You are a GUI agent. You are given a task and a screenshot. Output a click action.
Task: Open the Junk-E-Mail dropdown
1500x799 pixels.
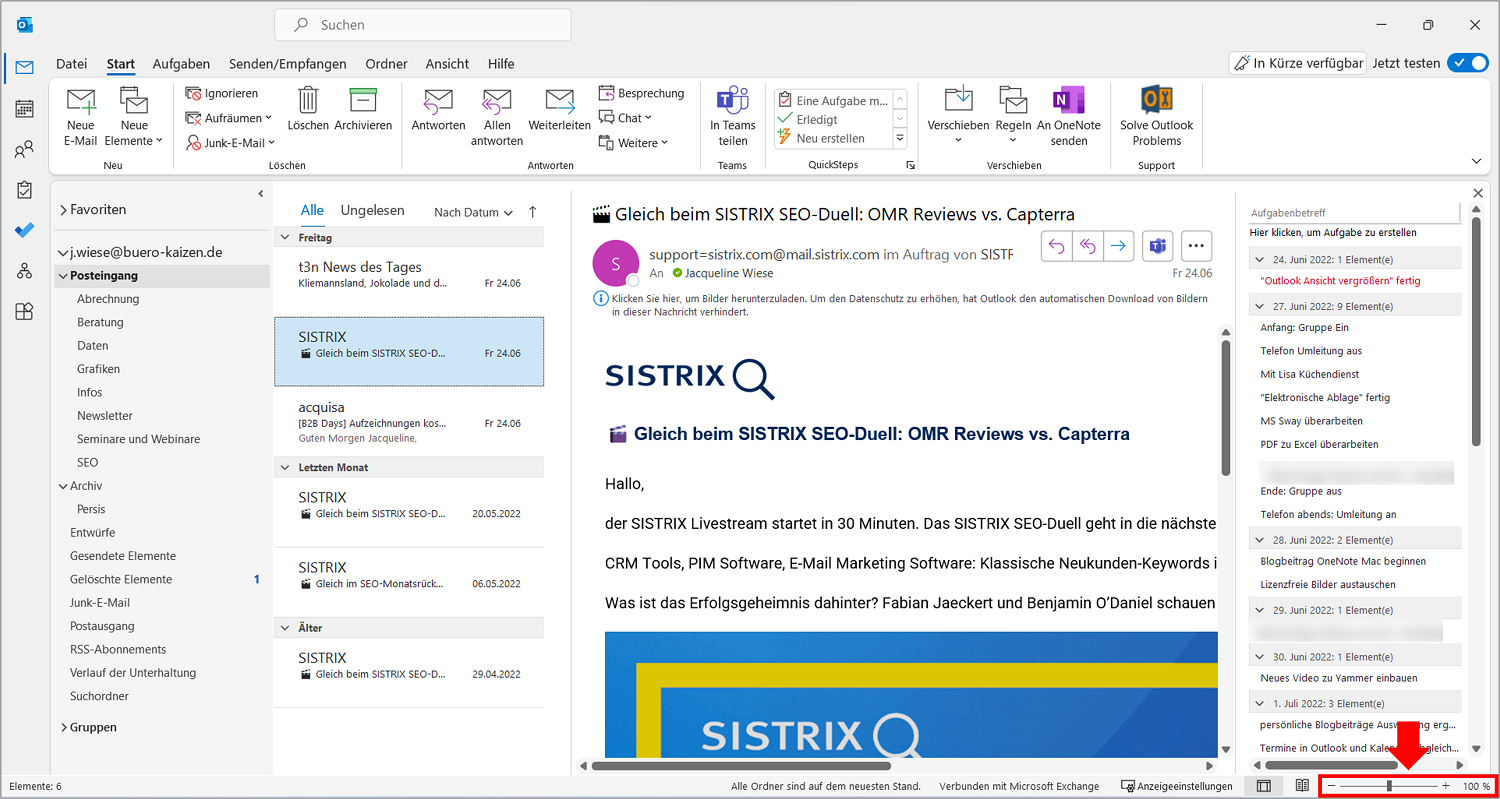[x=229, y=143]
